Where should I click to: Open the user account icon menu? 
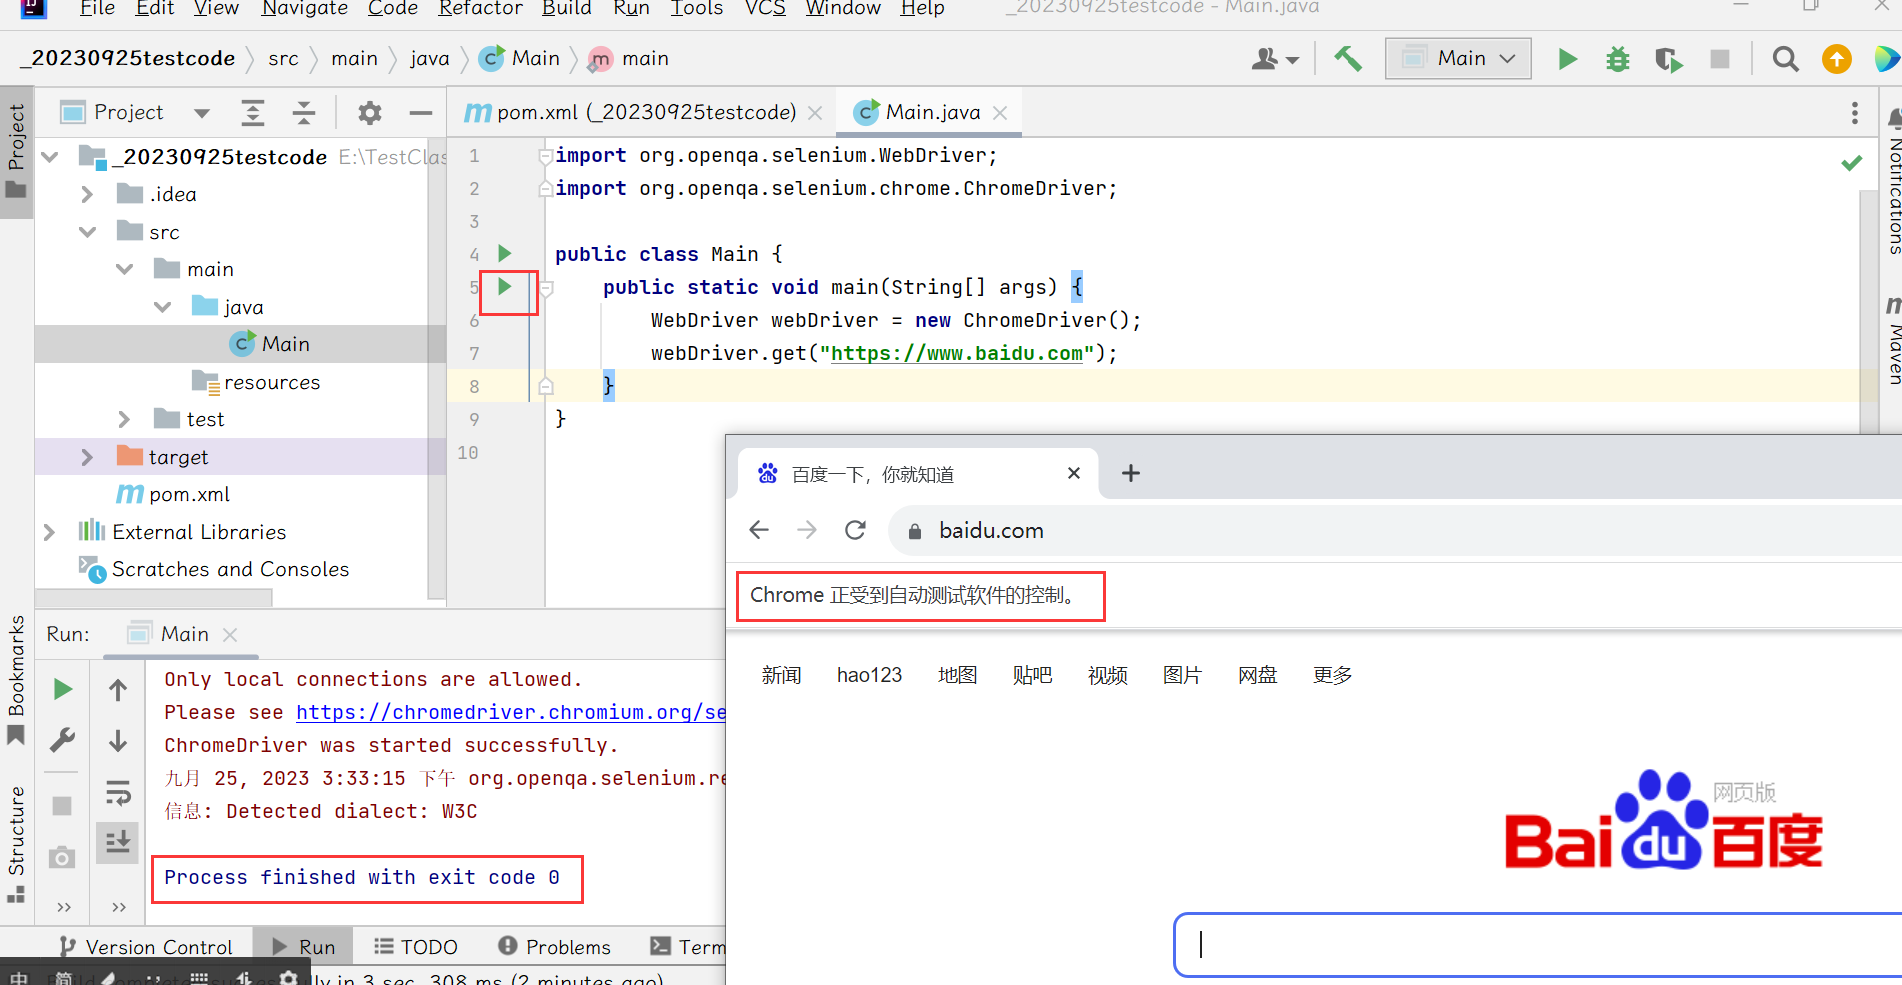click(1274, 59)
